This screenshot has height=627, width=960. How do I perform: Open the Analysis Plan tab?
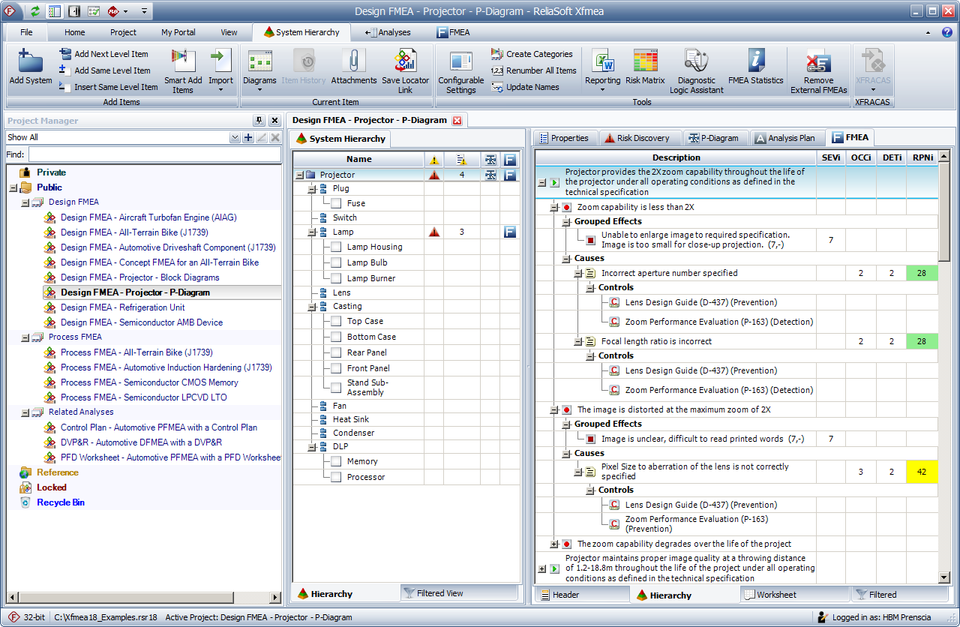[785, 138]
